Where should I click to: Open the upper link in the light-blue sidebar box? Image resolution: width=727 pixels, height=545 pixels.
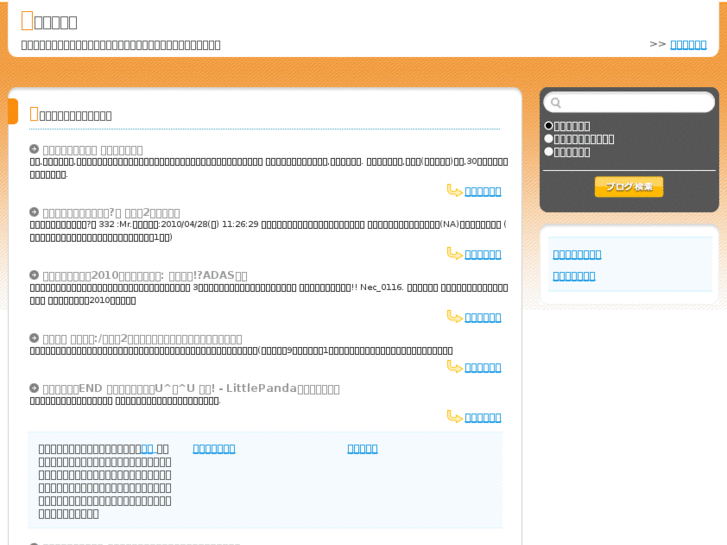click(577, 254)
